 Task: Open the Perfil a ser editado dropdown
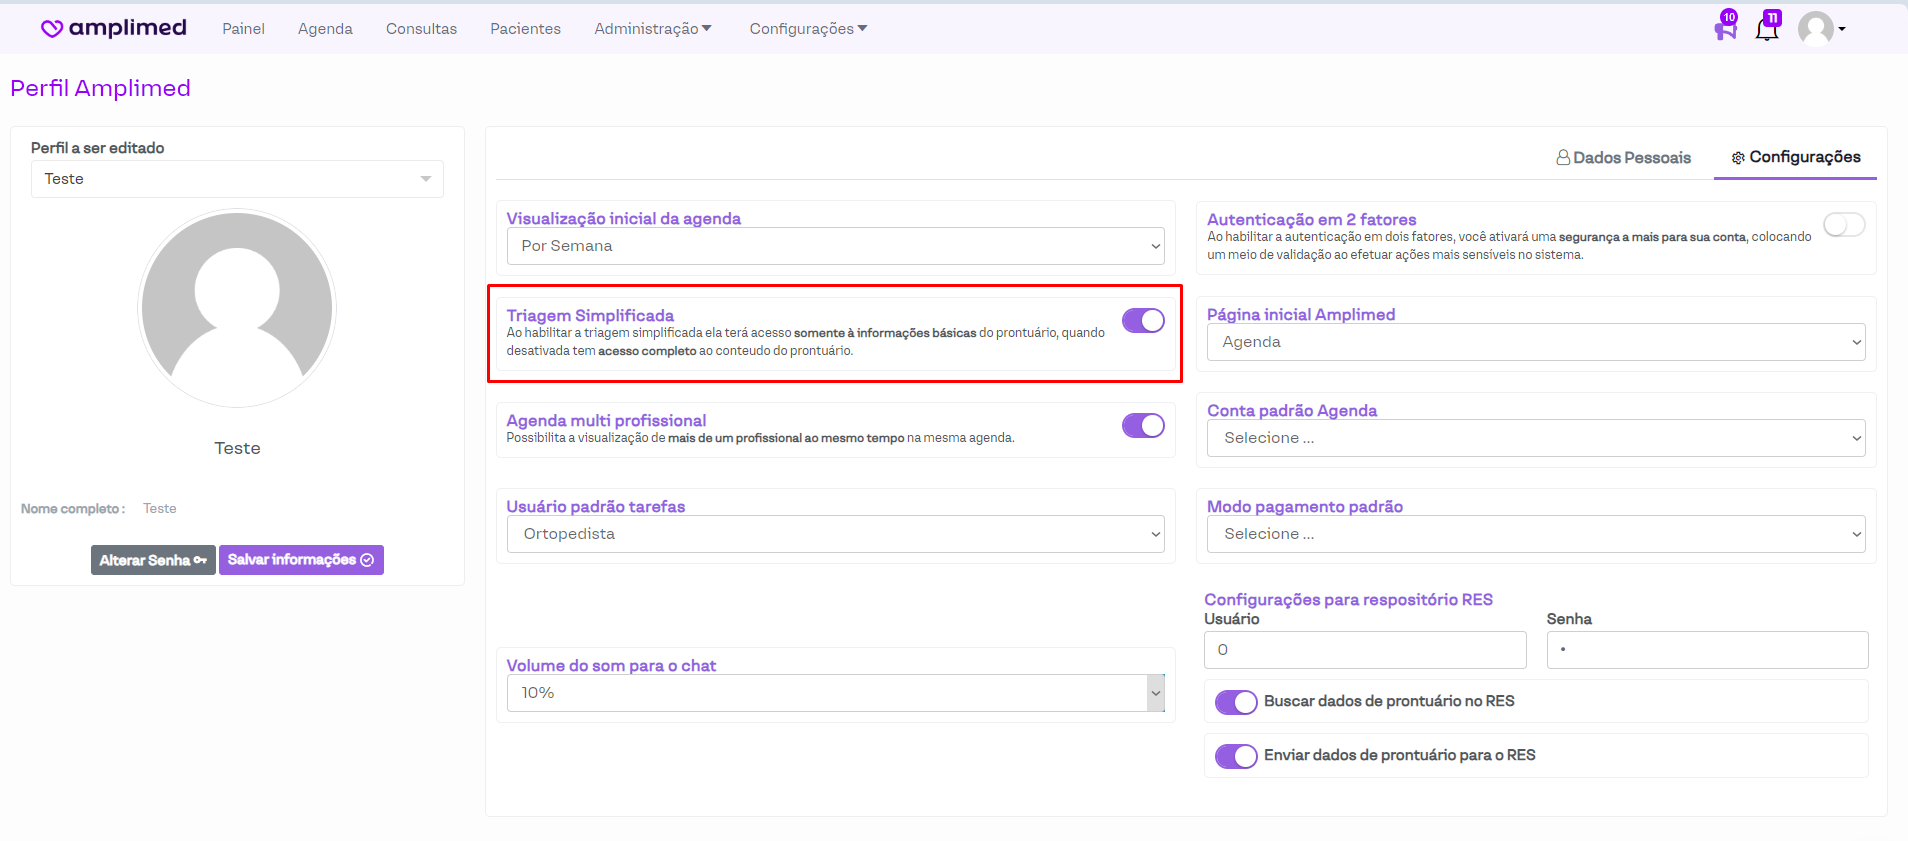pyautogui.click(x=237, y=179)
